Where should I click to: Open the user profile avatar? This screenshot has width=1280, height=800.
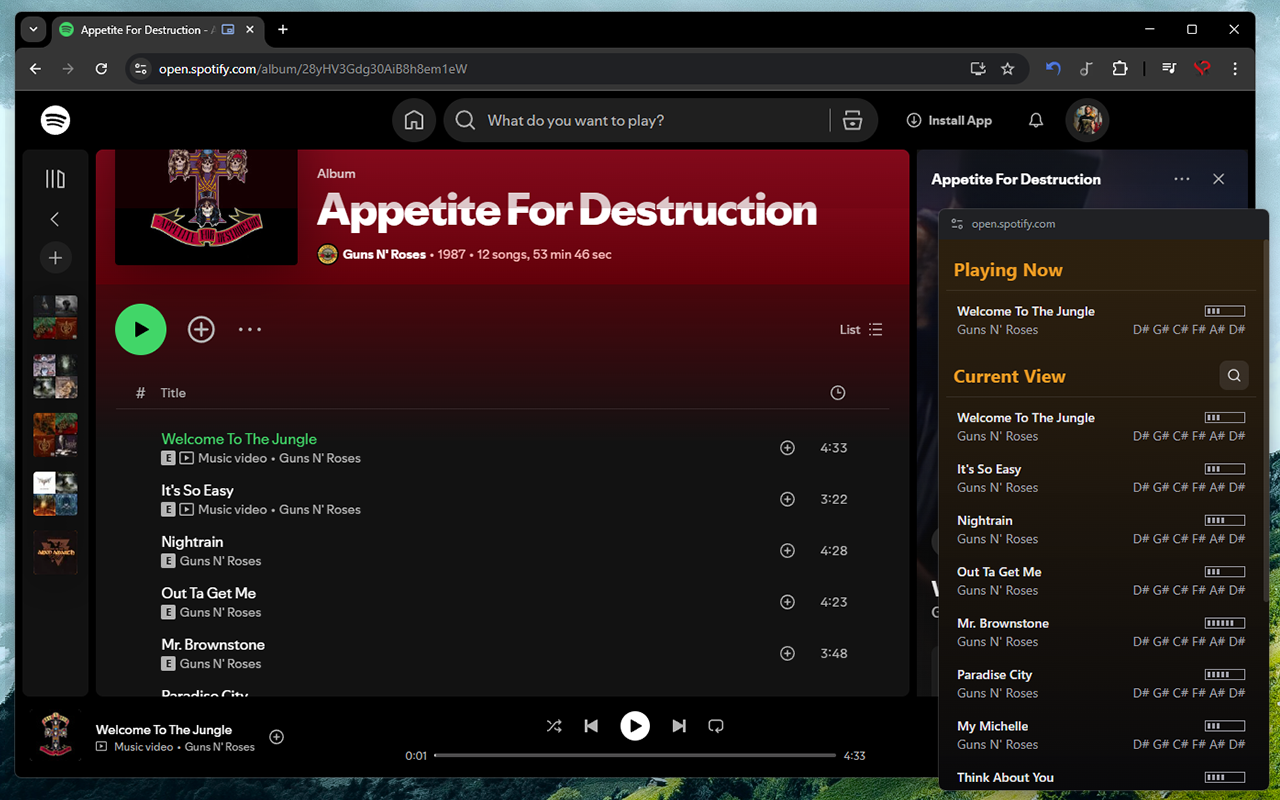[1087, 120]
